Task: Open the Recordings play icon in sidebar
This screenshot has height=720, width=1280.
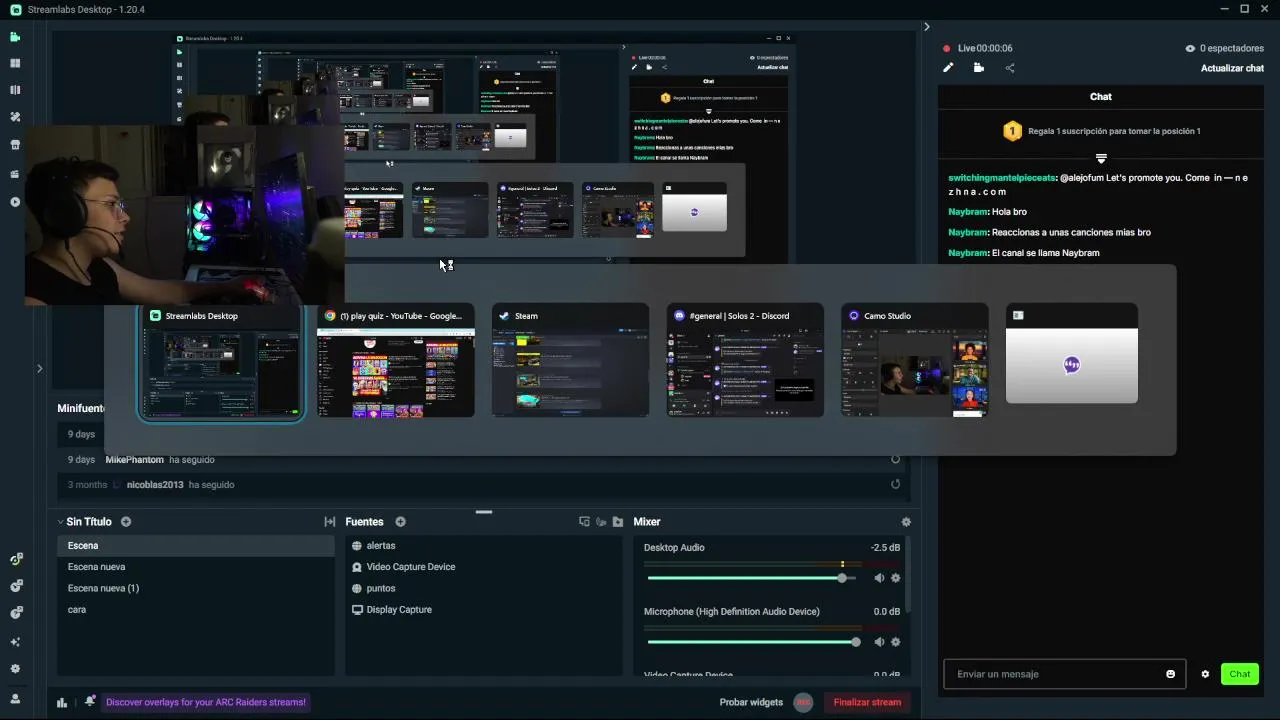Action: pyautogui.click(x=15, y=202)
